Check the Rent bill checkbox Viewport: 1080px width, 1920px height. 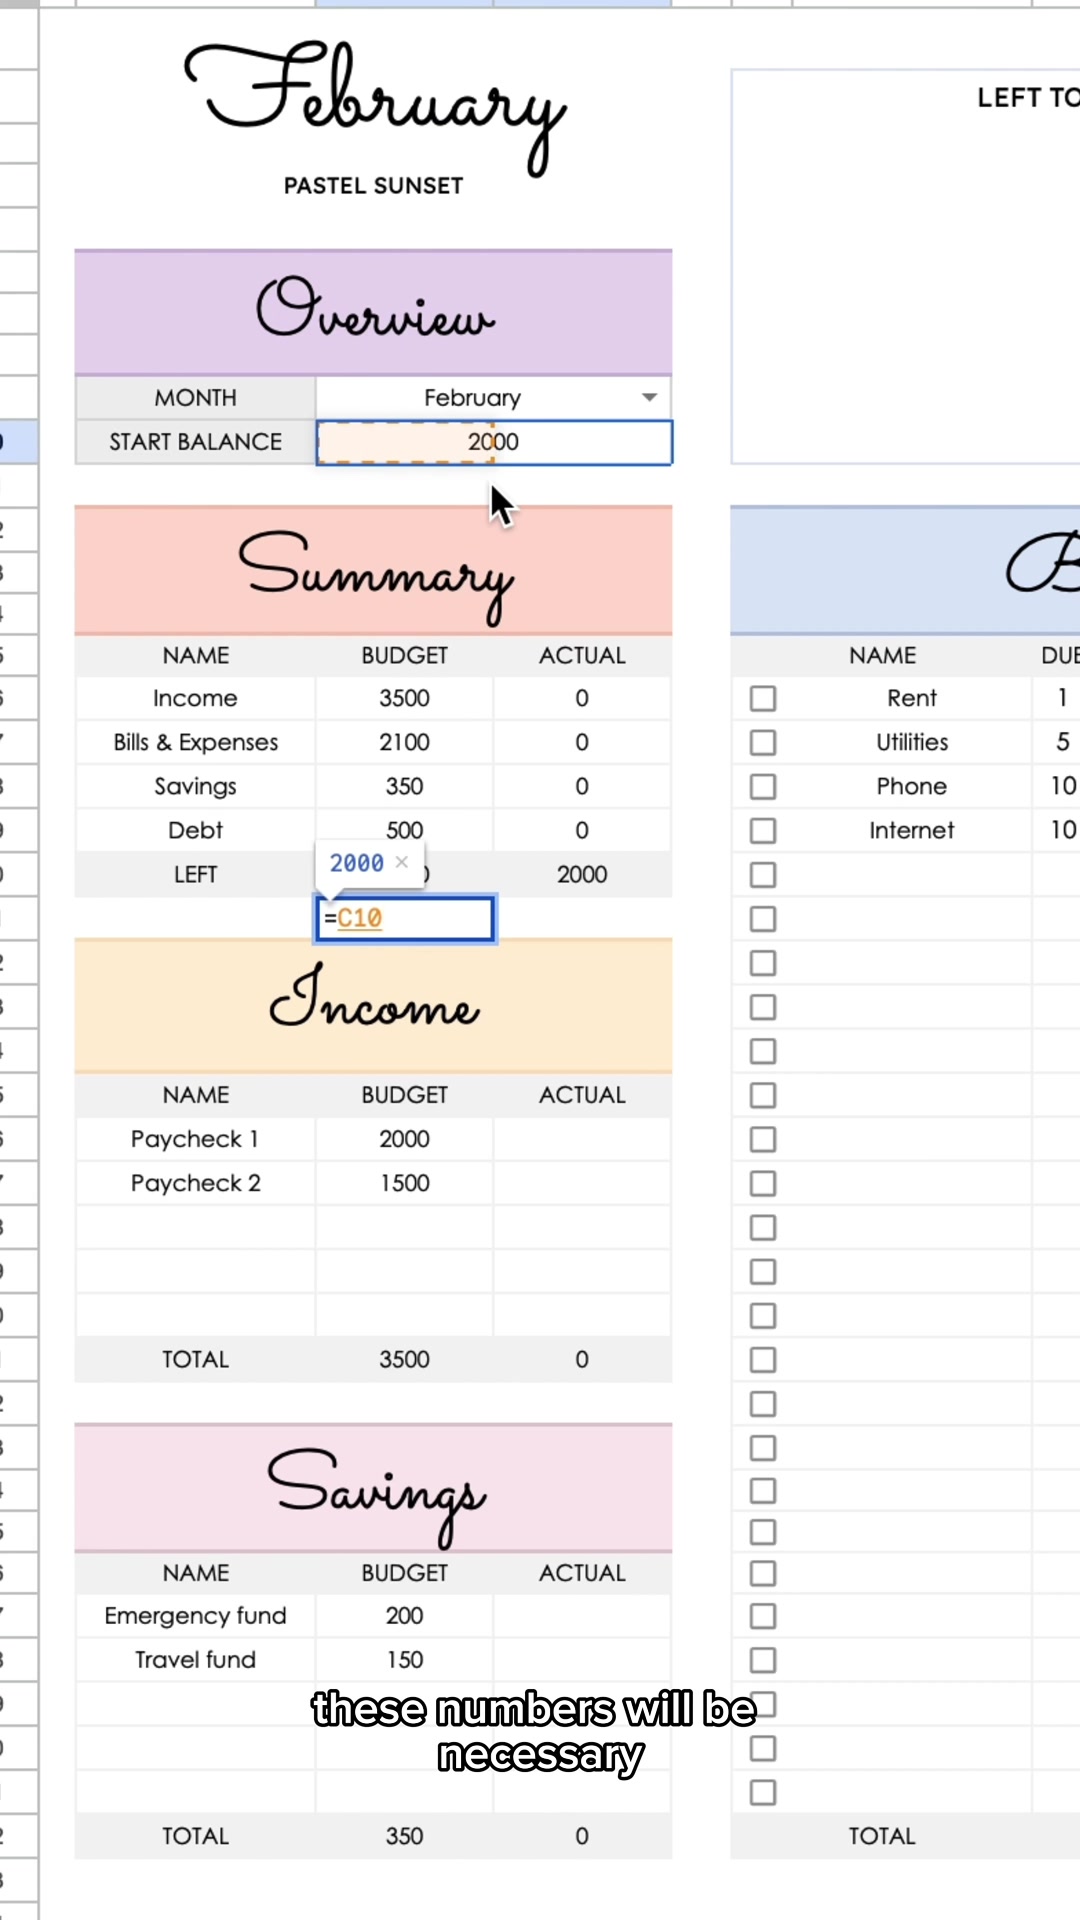(763, 698)
